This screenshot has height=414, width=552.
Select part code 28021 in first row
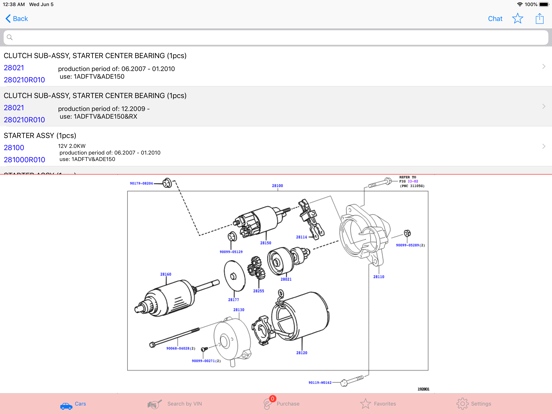pyautogui.click(x=14, y=68)
